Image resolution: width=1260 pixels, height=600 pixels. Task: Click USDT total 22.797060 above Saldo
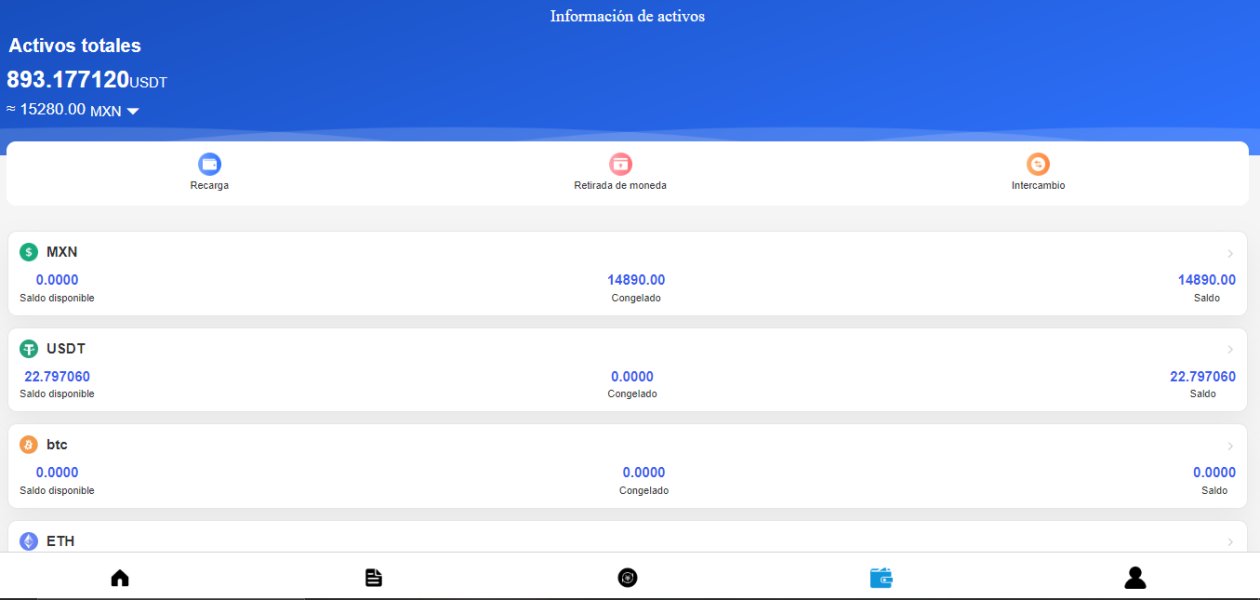point(1203,377)
